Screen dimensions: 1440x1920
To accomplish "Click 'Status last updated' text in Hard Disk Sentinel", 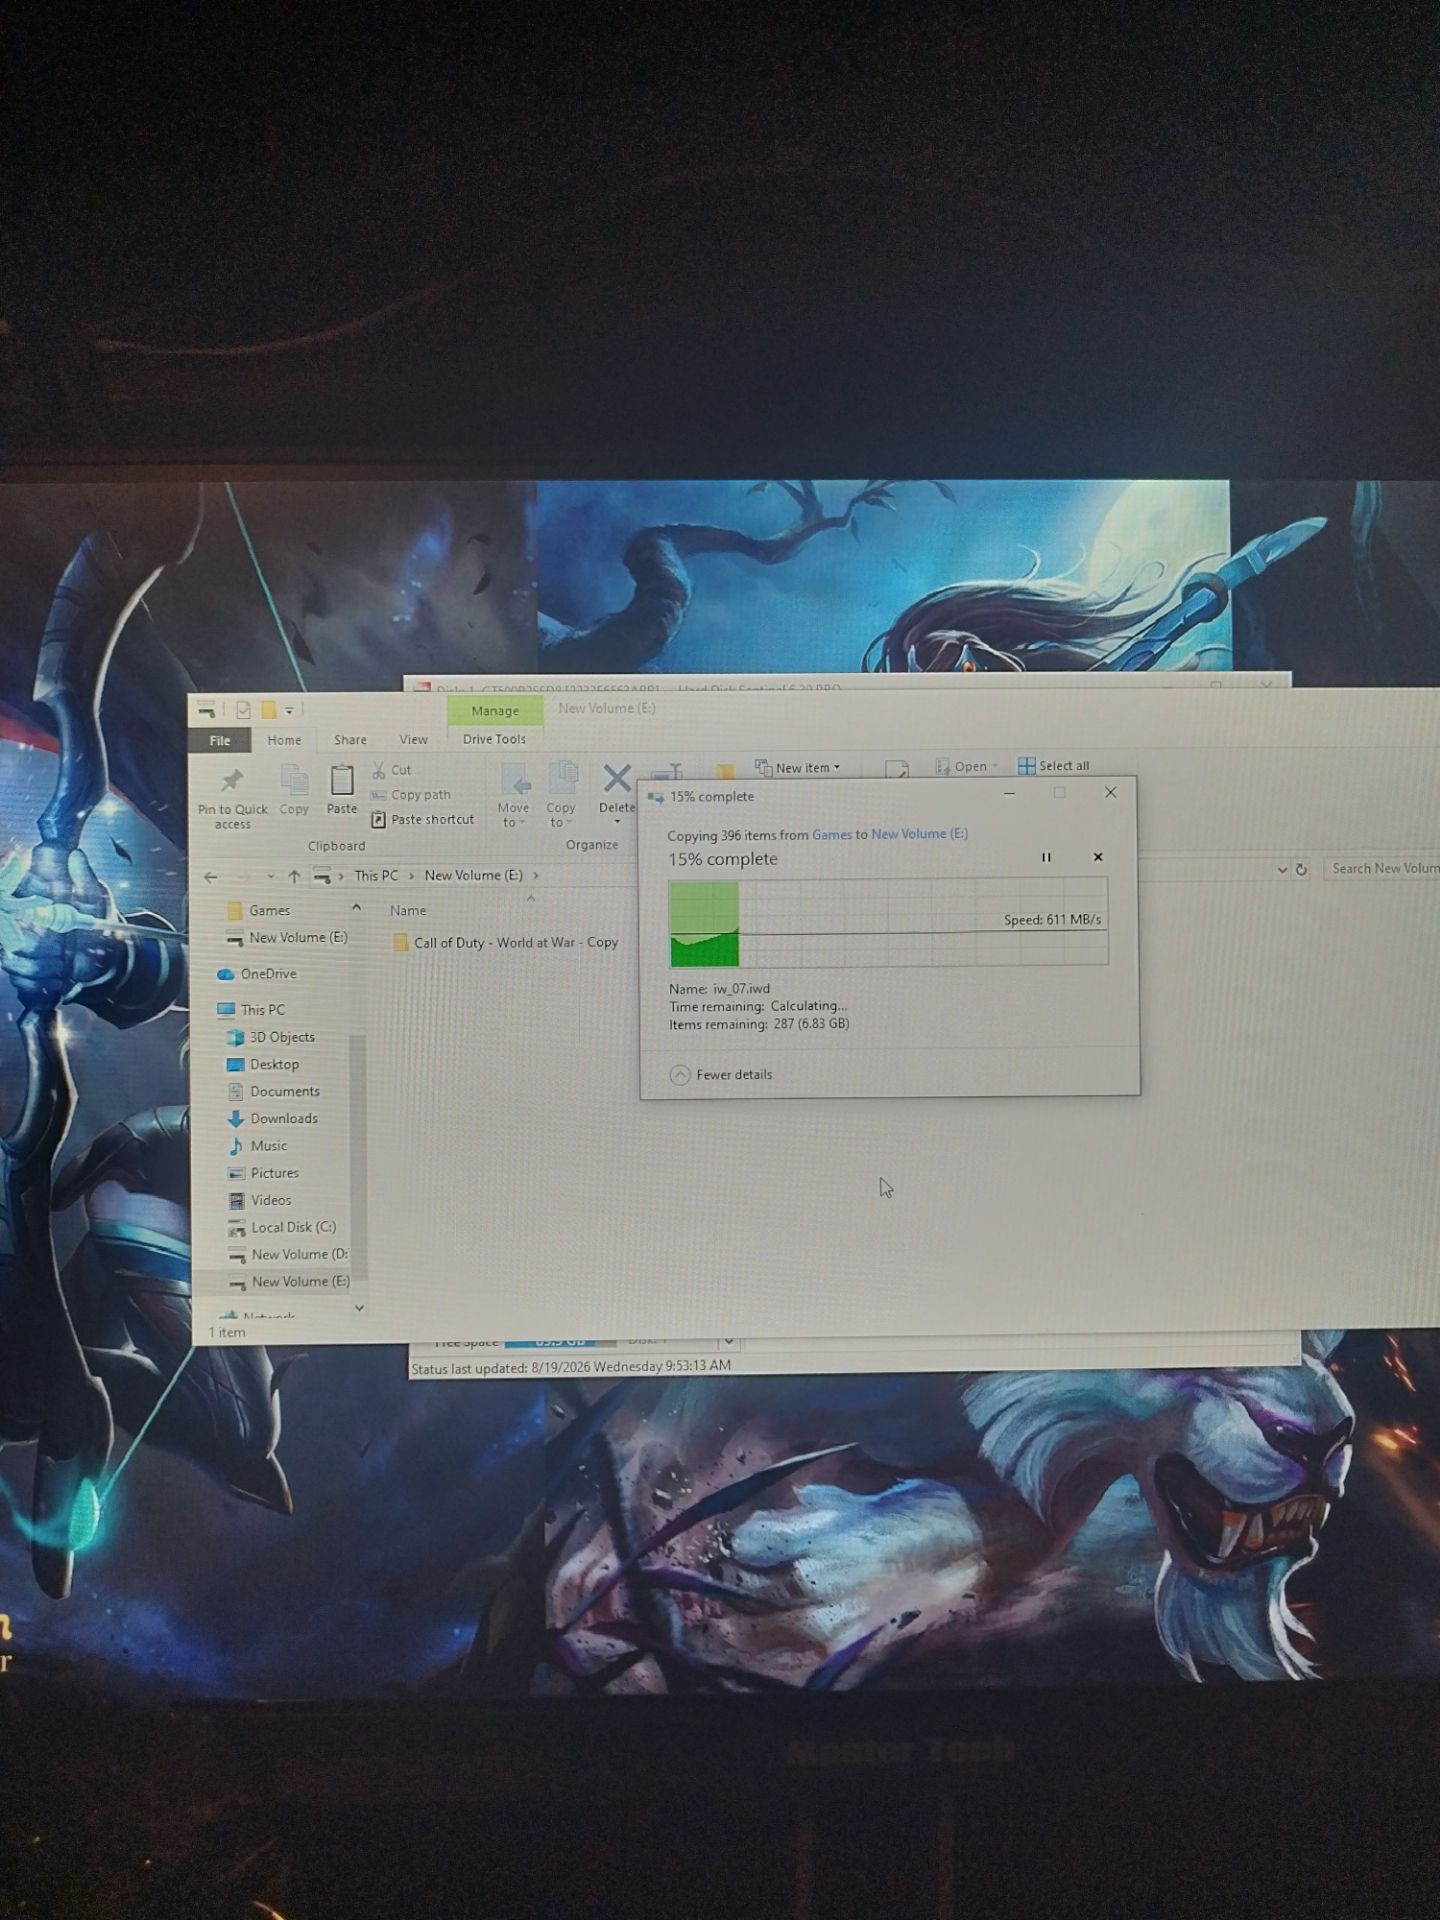I will 571,1368.
